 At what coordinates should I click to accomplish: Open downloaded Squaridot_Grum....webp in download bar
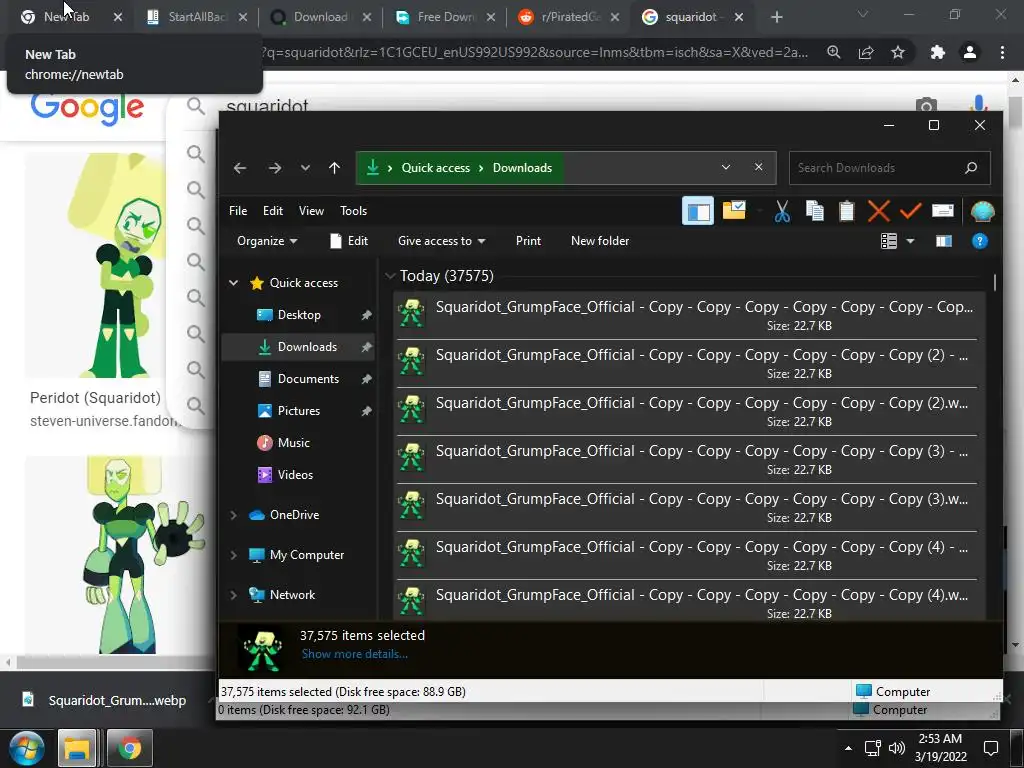[104, 700]
